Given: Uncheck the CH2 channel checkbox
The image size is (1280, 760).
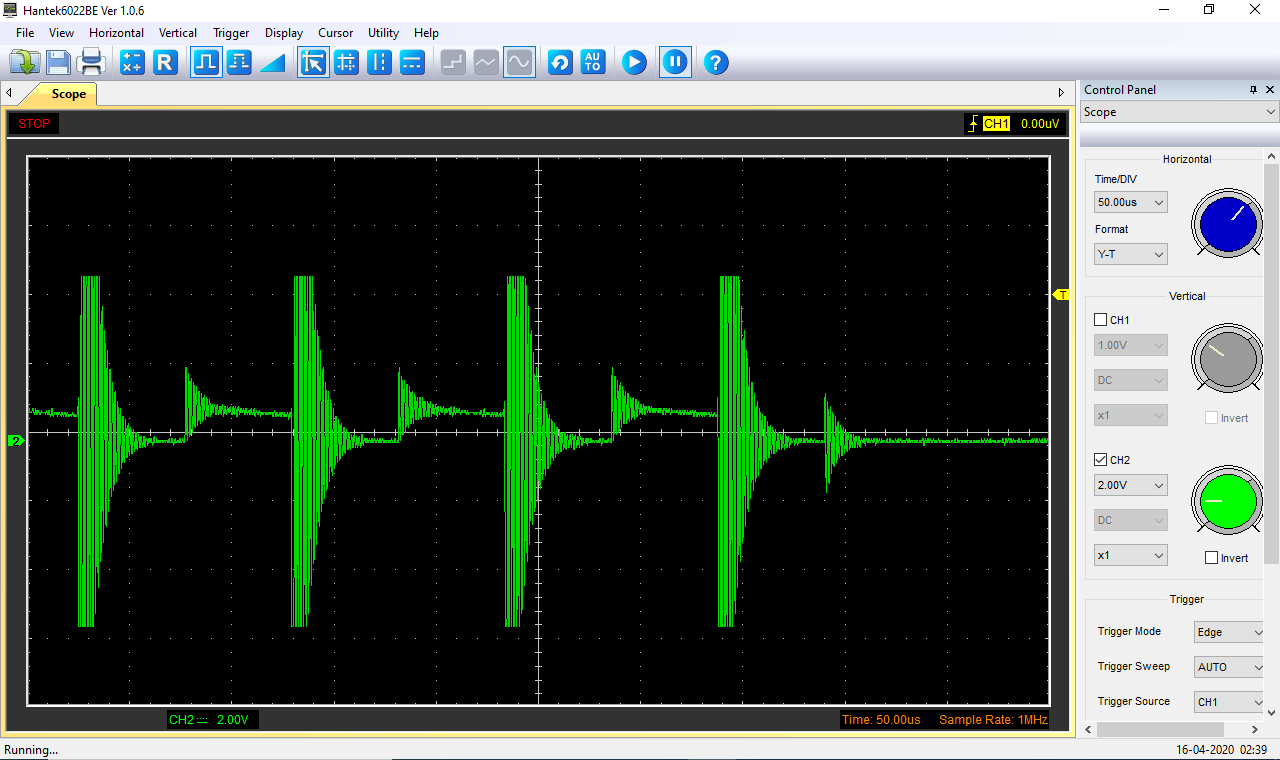Looking at the screenshot, I should [x=1101, y=460].
